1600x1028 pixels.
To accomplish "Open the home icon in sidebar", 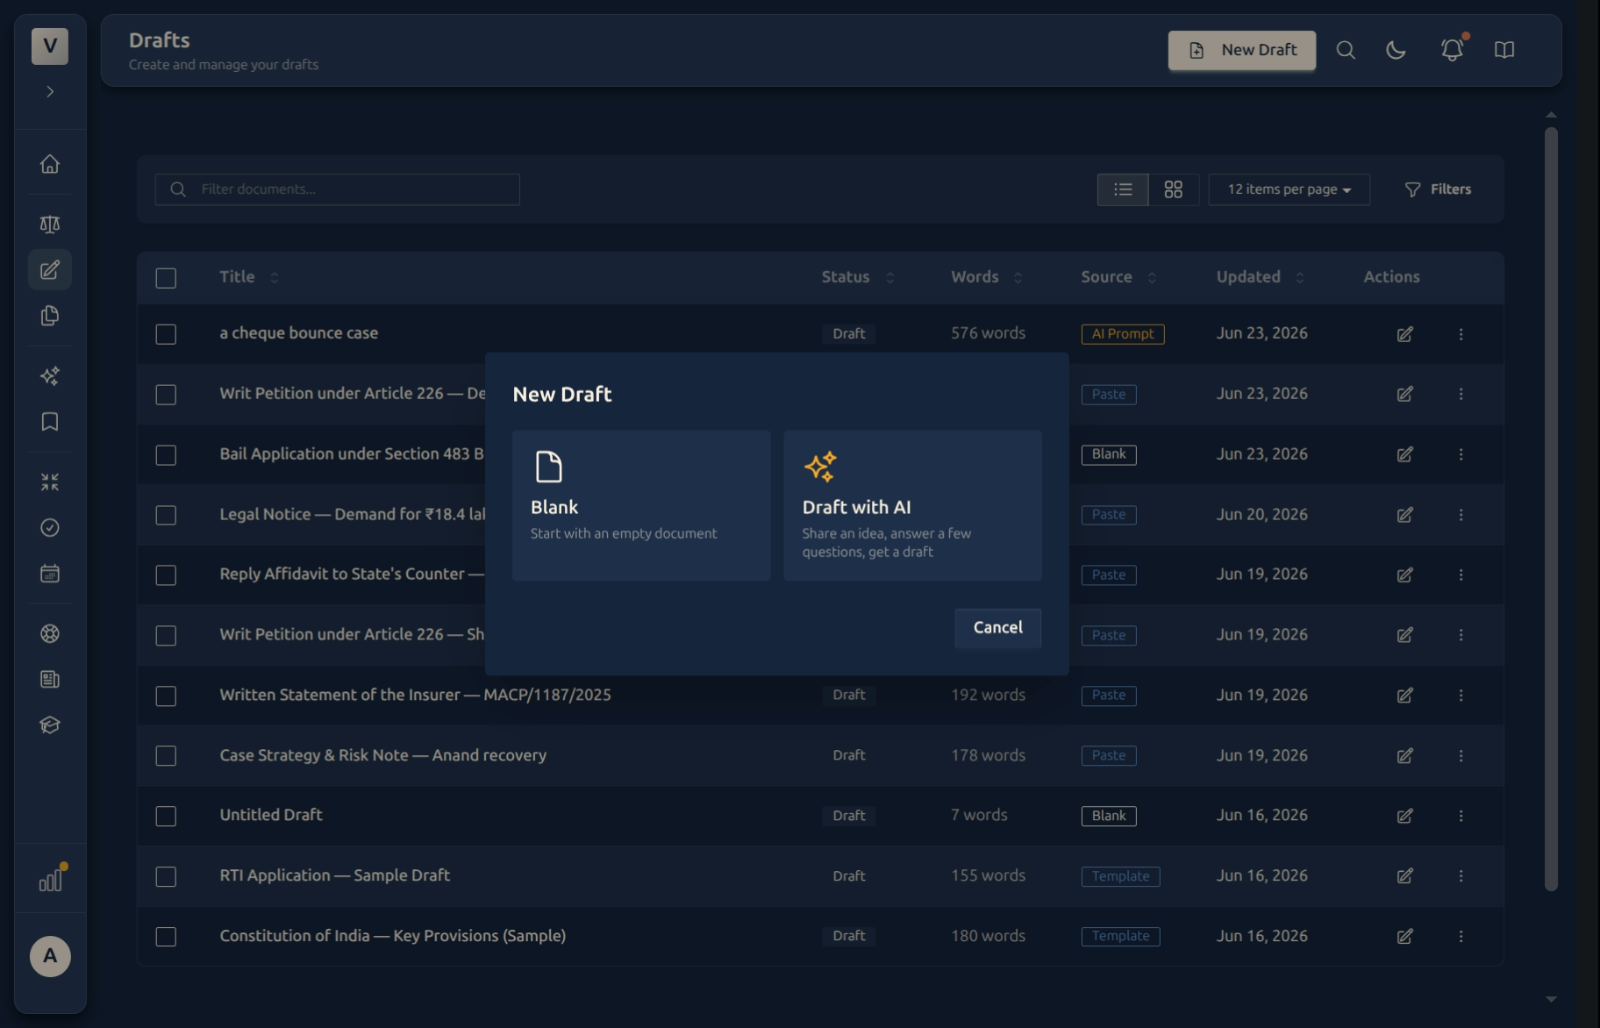I will click(x=50, y=164).
